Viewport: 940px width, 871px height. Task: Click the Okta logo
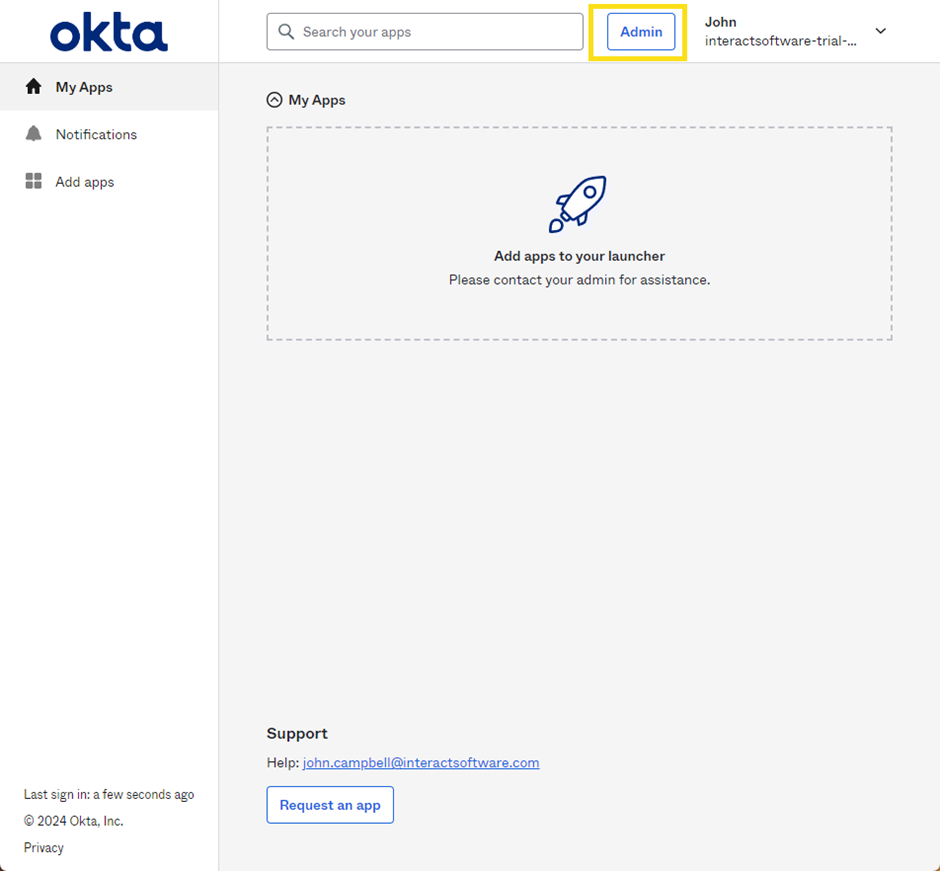coord(109,32)
